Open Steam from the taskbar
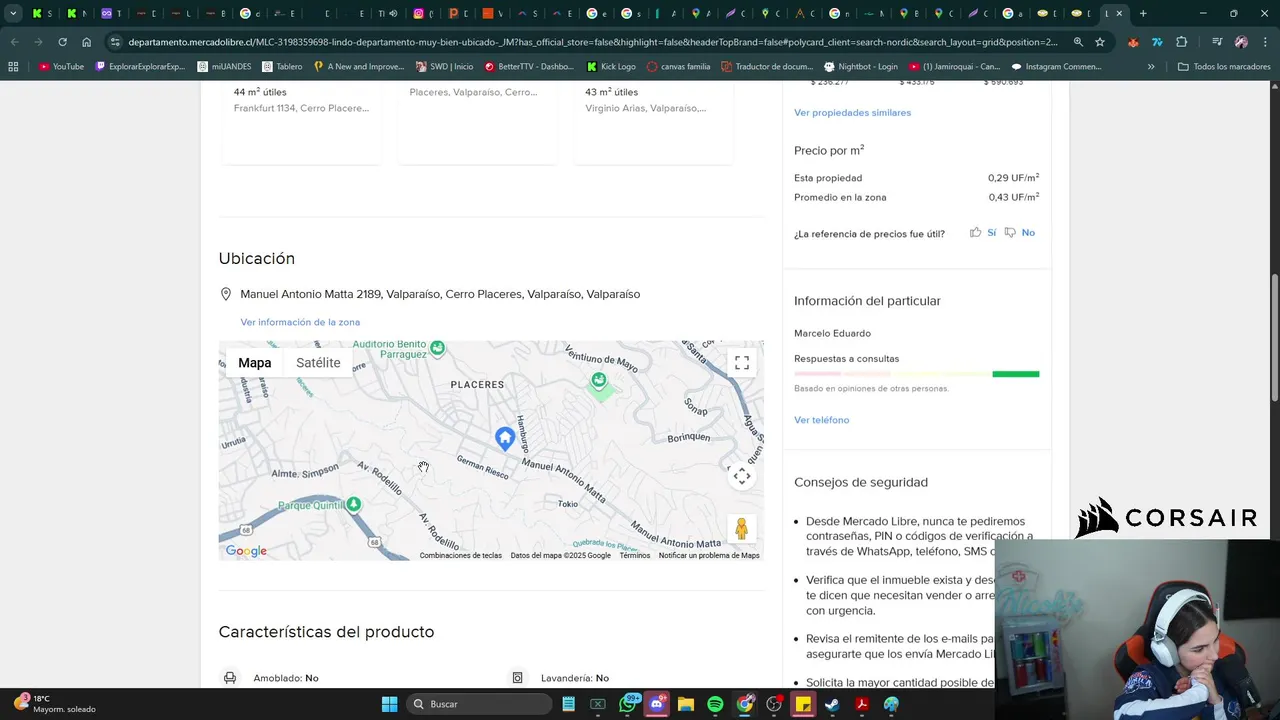Image resolution: width=1280 pixels, height=720 pixels. pos(832,704)
